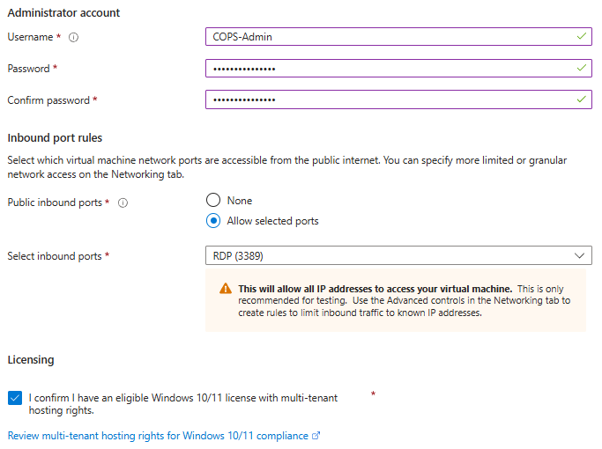
Task: Open Review multi-tenant hosting rights link
Action: 158,436
